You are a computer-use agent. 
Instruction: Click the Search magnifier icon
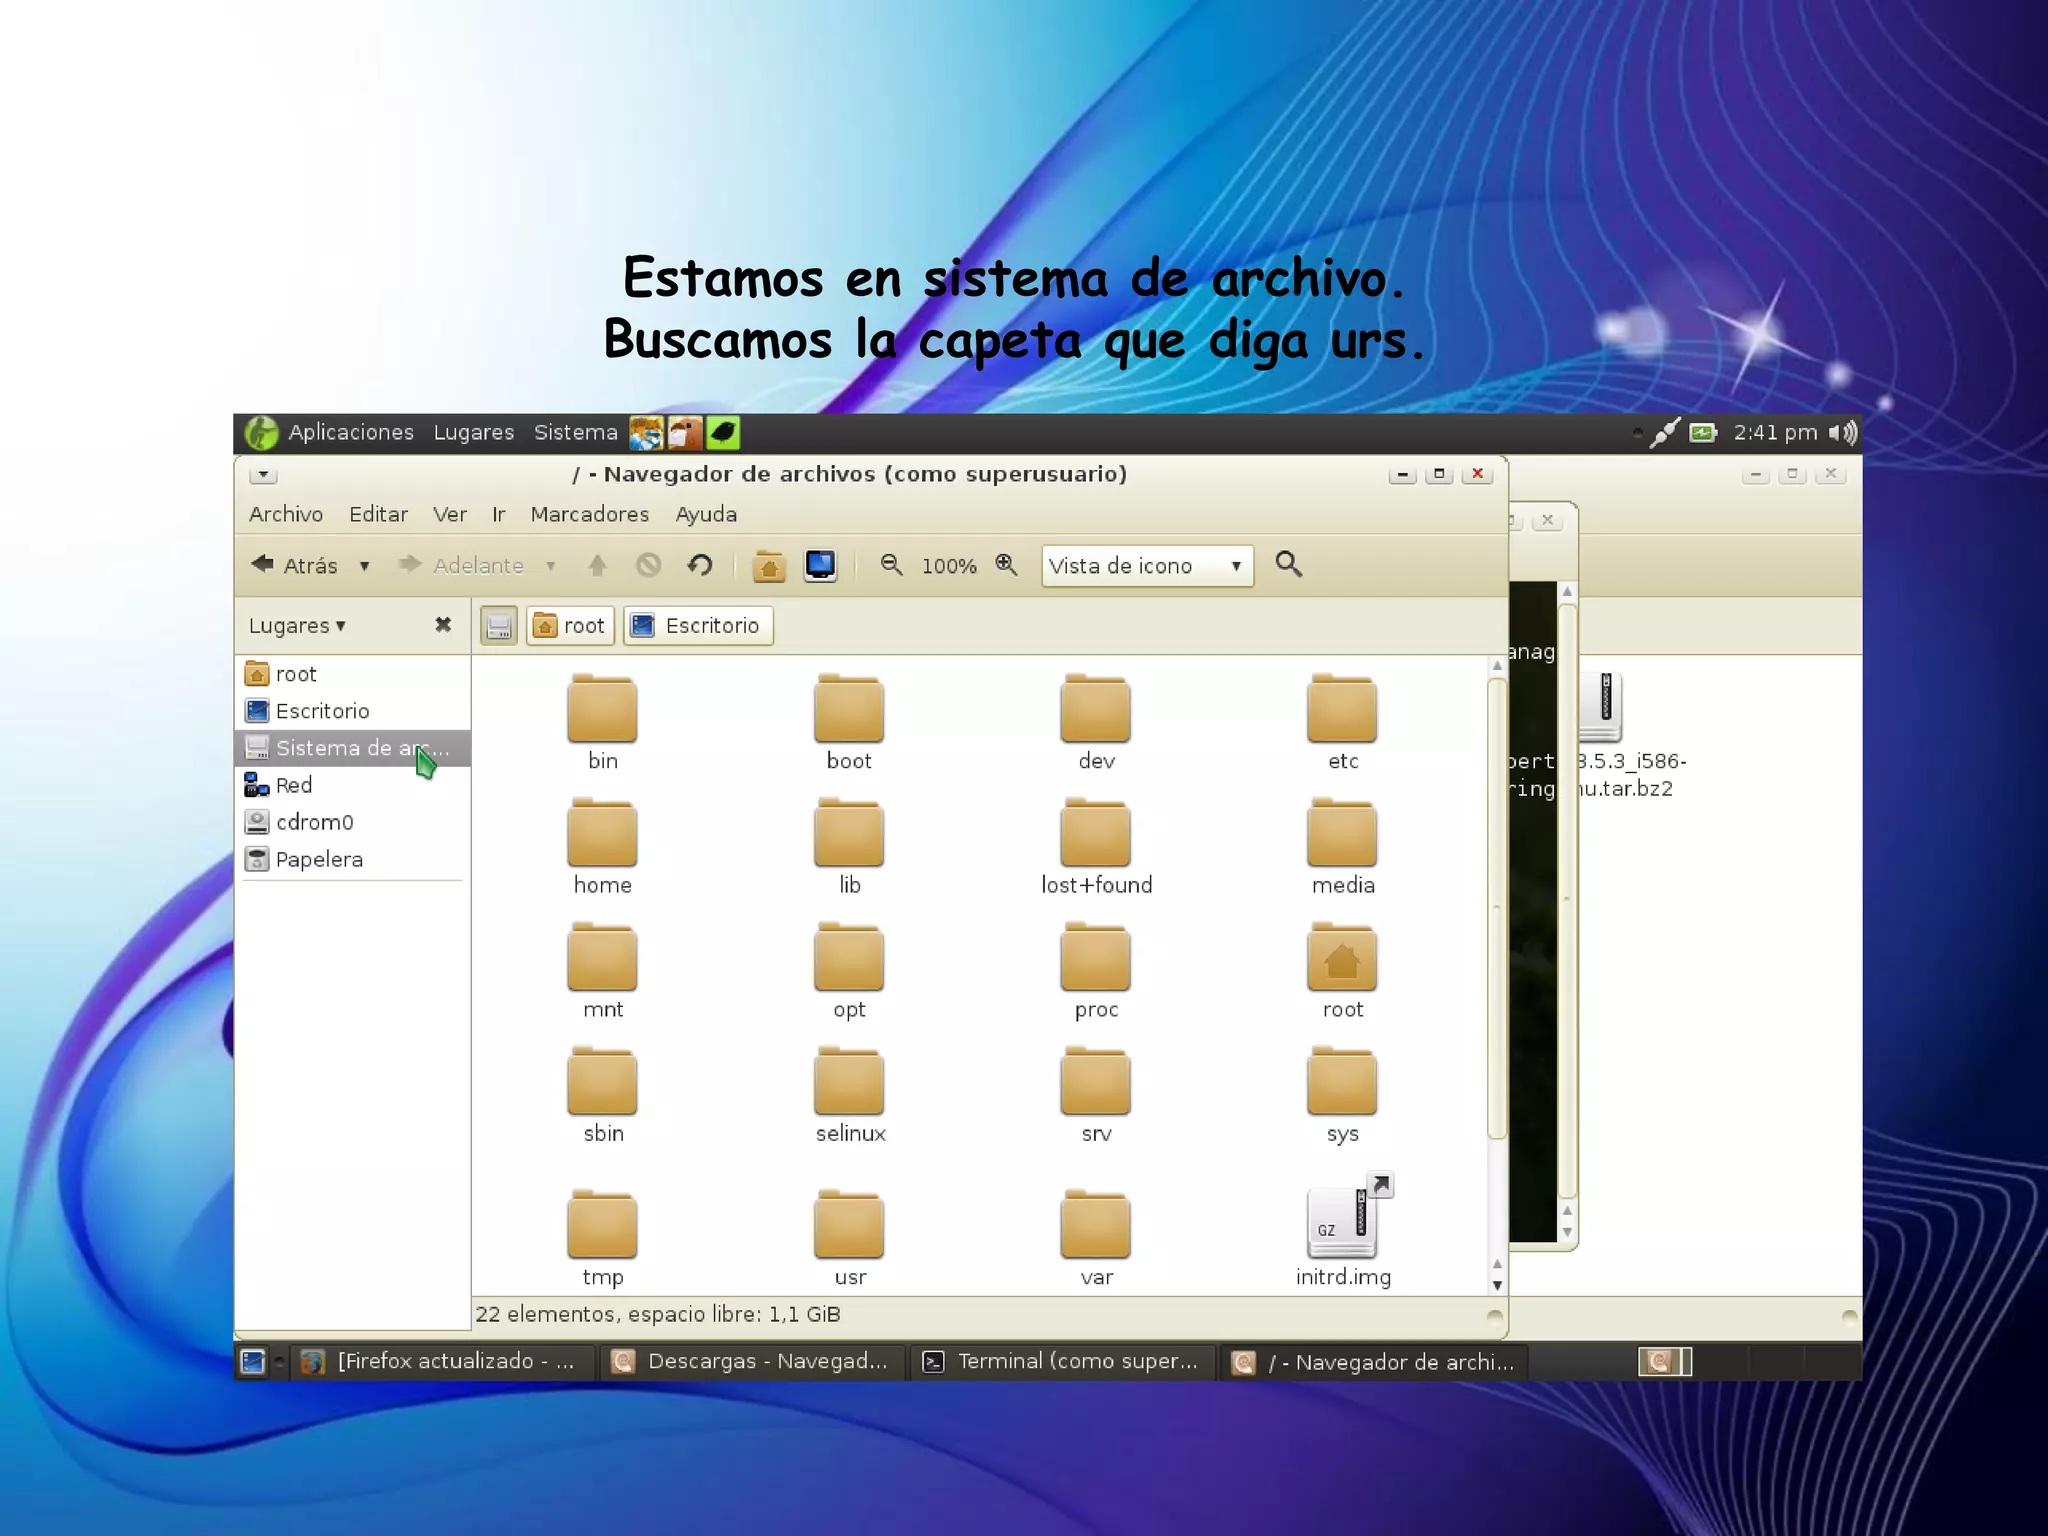pyautogui.click(x=1288, y=564)
